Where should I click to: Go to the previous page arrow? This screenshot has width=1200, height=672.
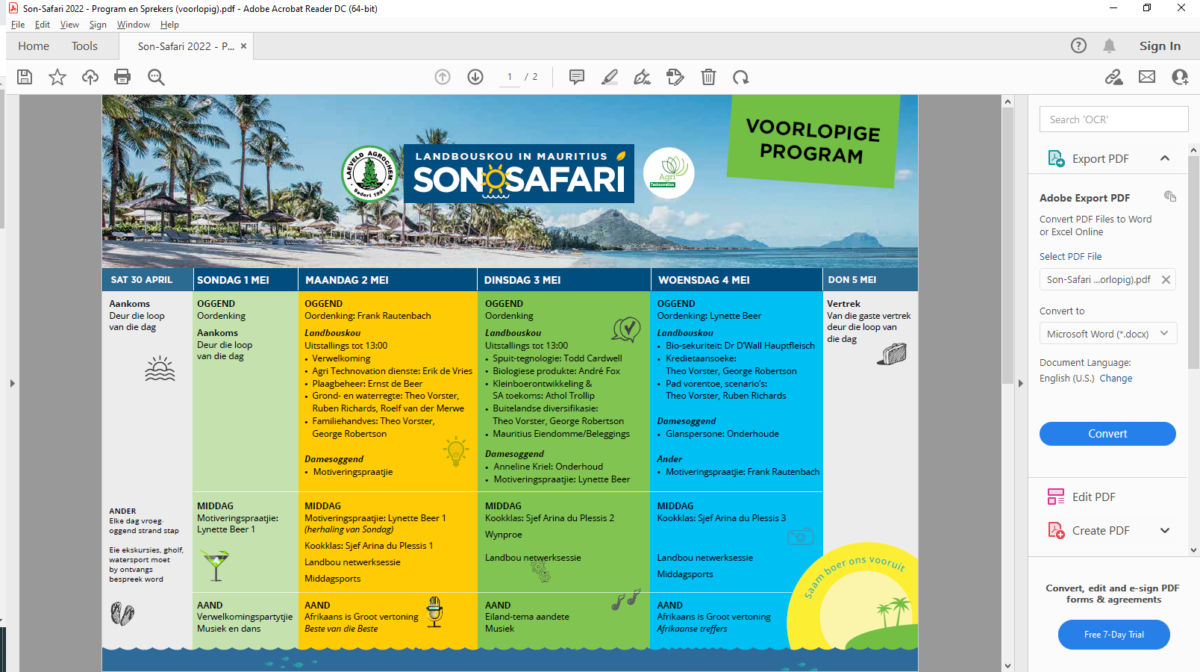click(442, 77)
